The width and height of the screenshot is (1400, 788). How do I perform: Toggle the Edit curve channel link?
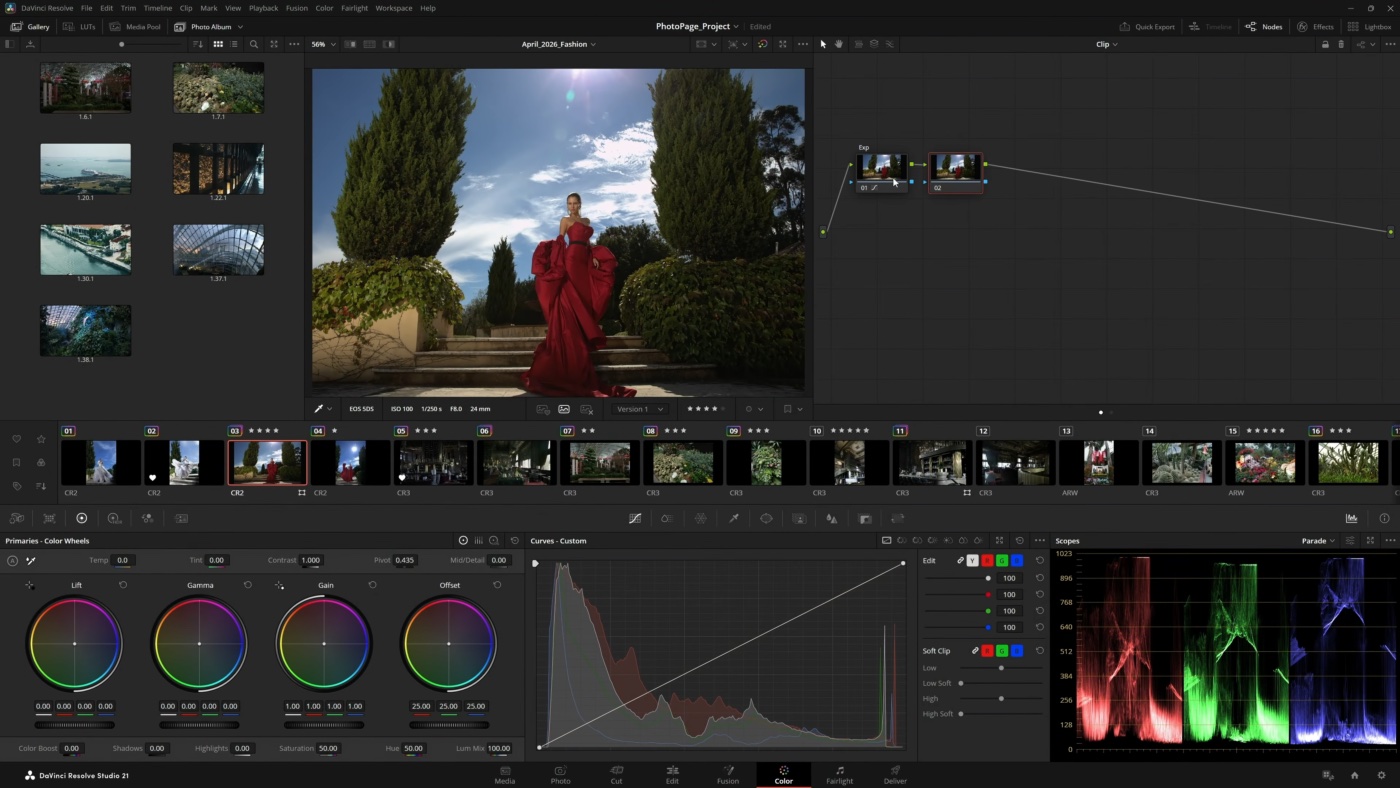click(960, 561)
